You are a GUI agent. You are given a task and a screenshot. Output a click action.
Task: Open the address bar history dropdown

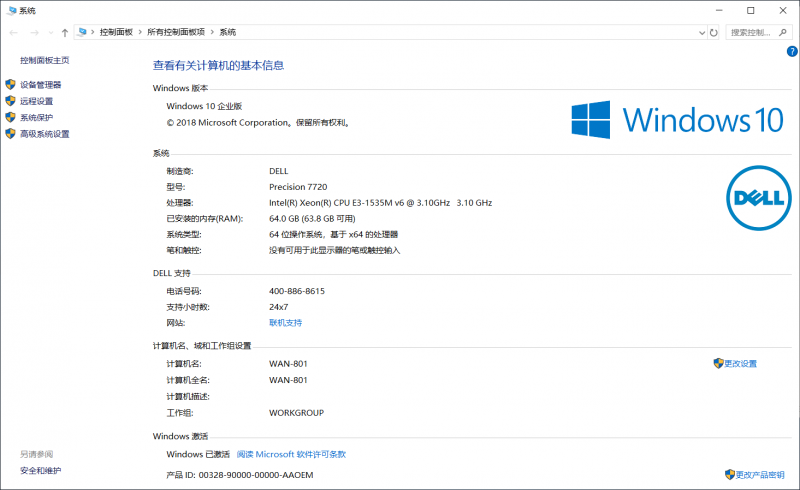pyautogui.click(x=702, y=33)
